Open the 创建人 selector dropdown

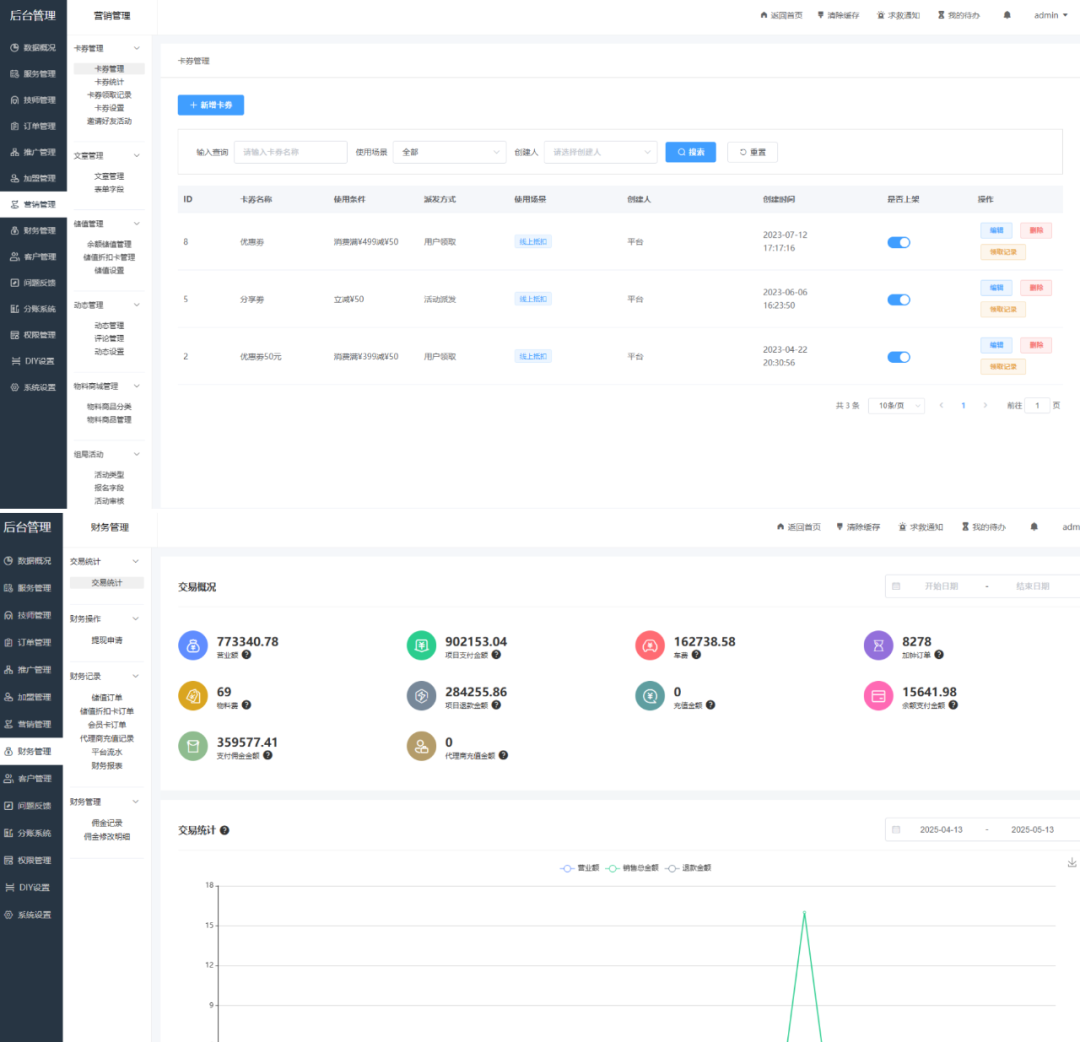[600, 152]
